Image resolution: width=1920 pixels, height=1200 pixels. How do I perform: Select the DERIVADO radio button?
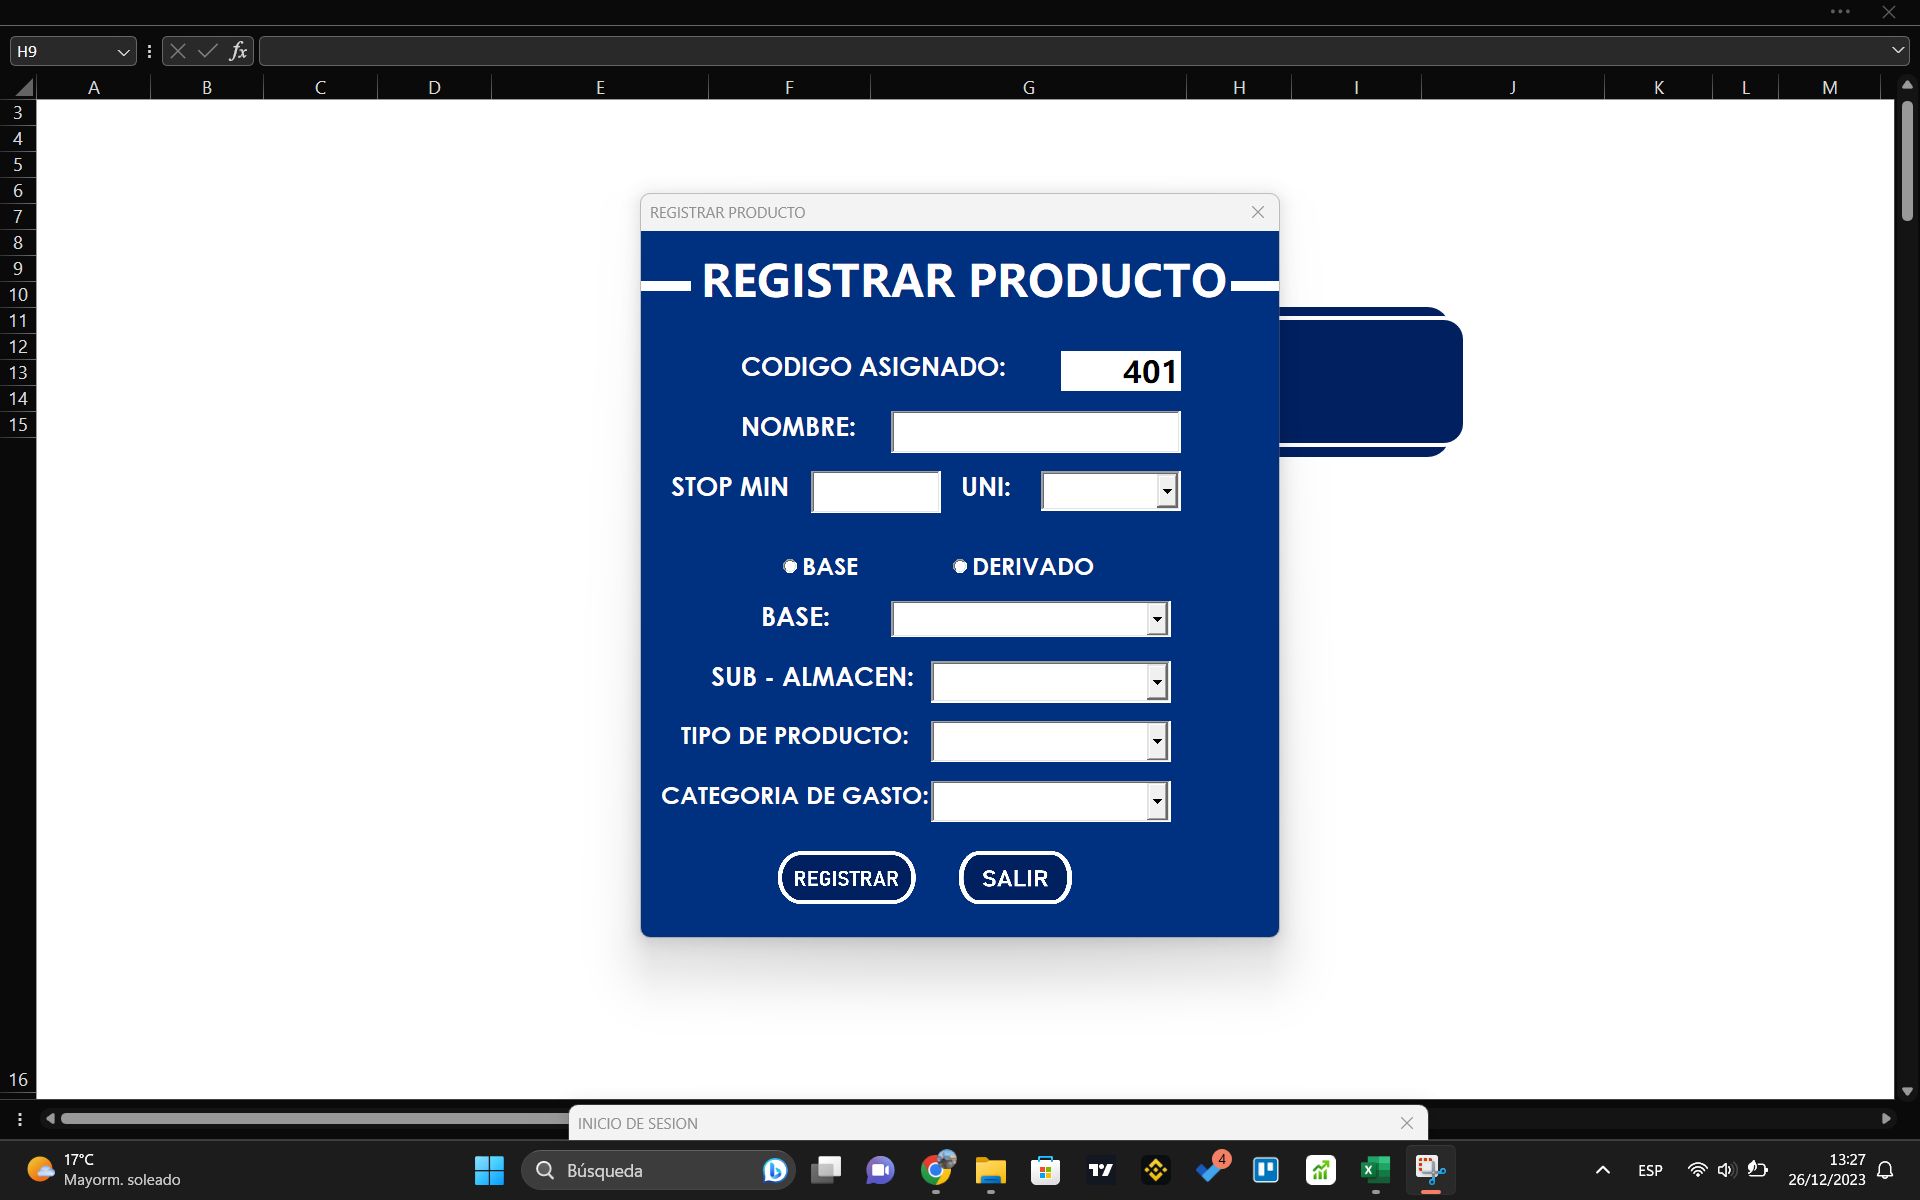click(960, 566)
